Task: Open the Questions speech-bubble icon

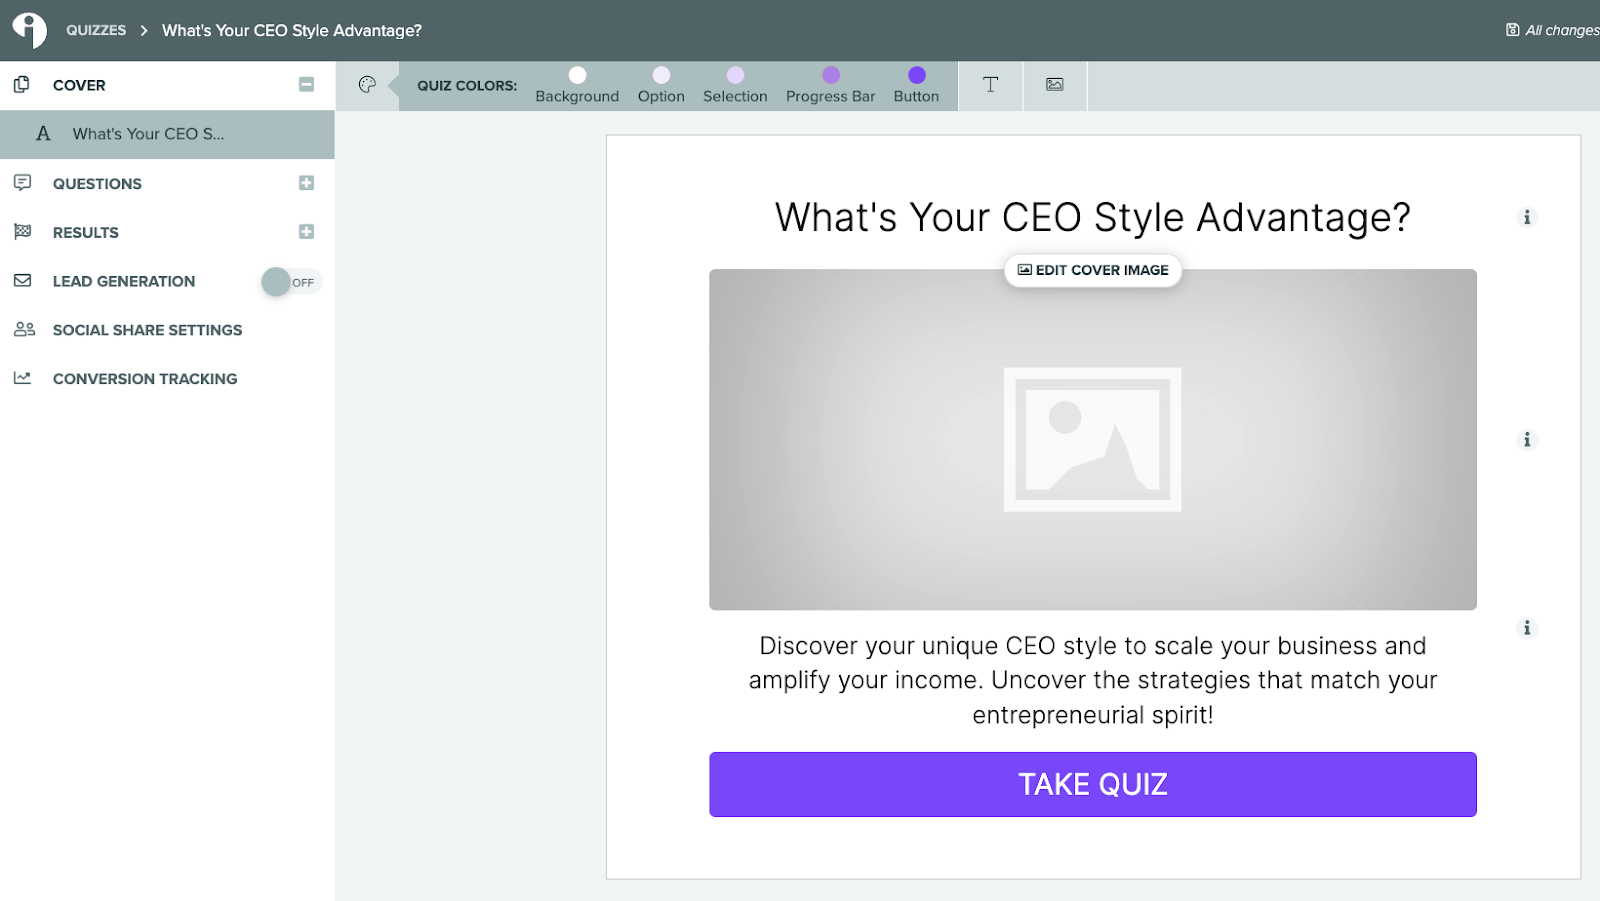Action: click(x=22, y=183)
